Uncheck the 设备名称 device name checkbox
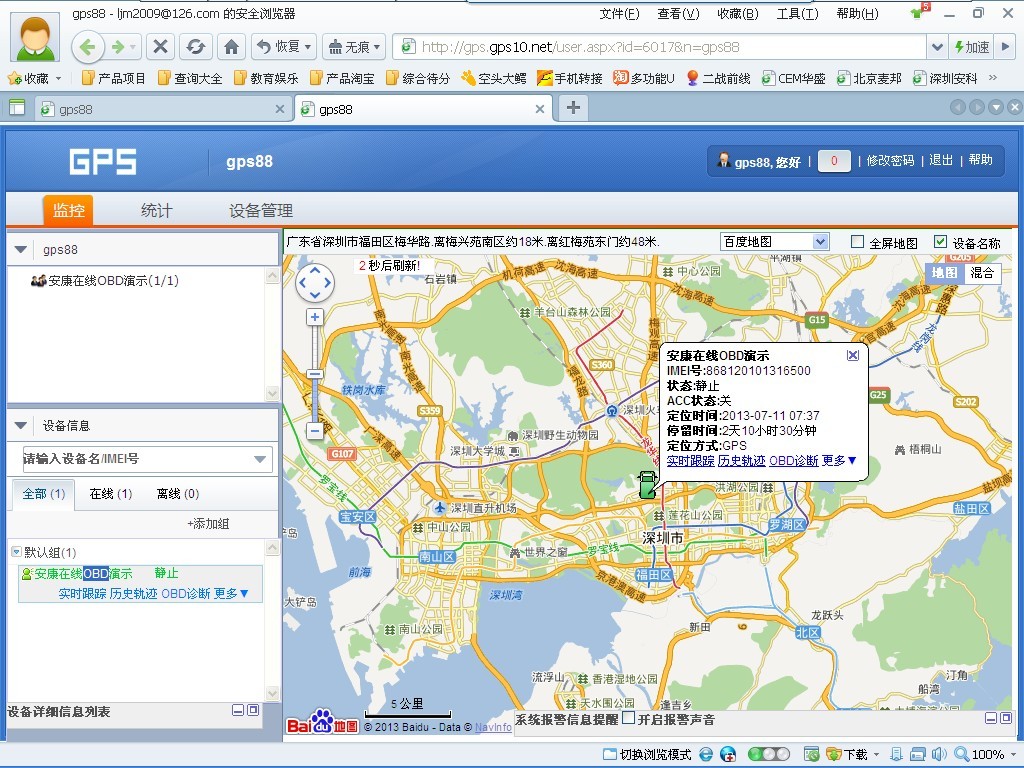 point(940,242)
